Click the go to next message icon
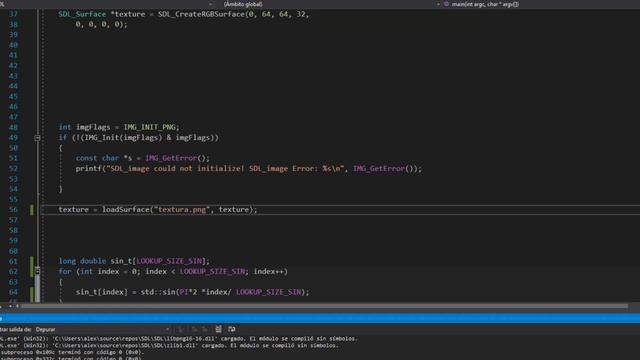This screenshot has height=360, width=640. pyautogui.click(x=205, y=329)
